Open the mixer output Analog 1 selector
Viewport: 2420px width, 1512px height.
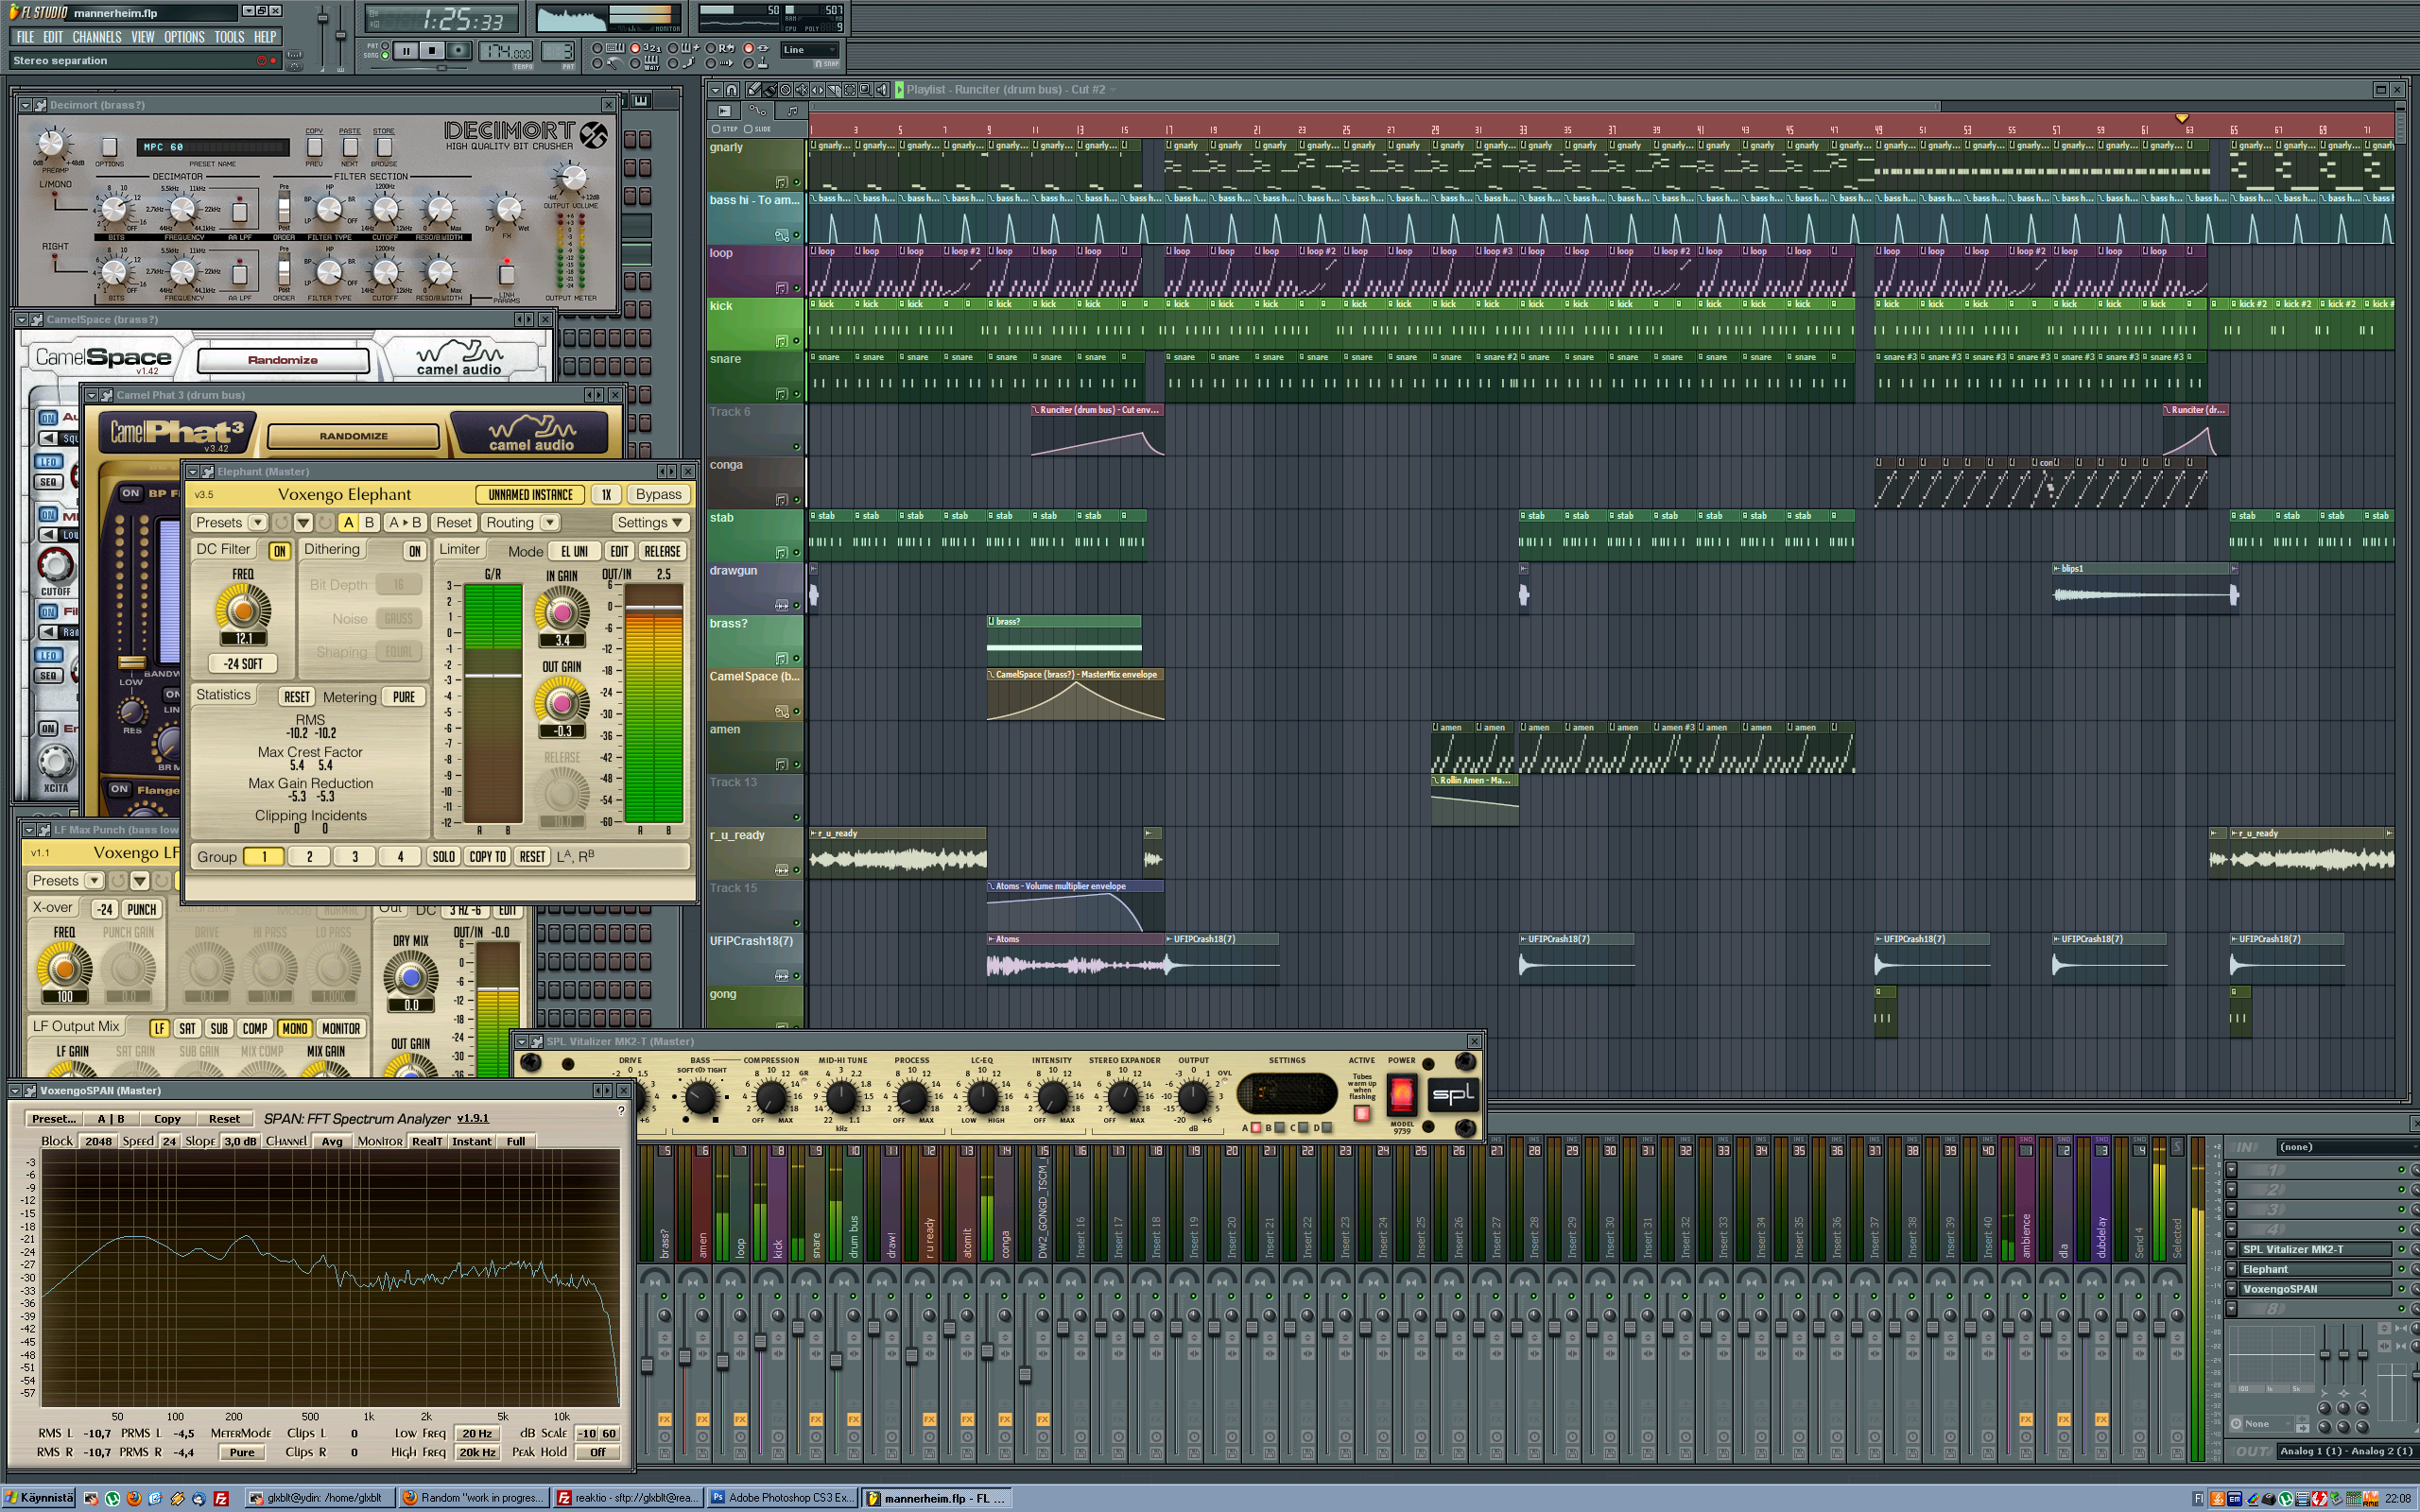pyautogui.click(x=2346, y=1451)
